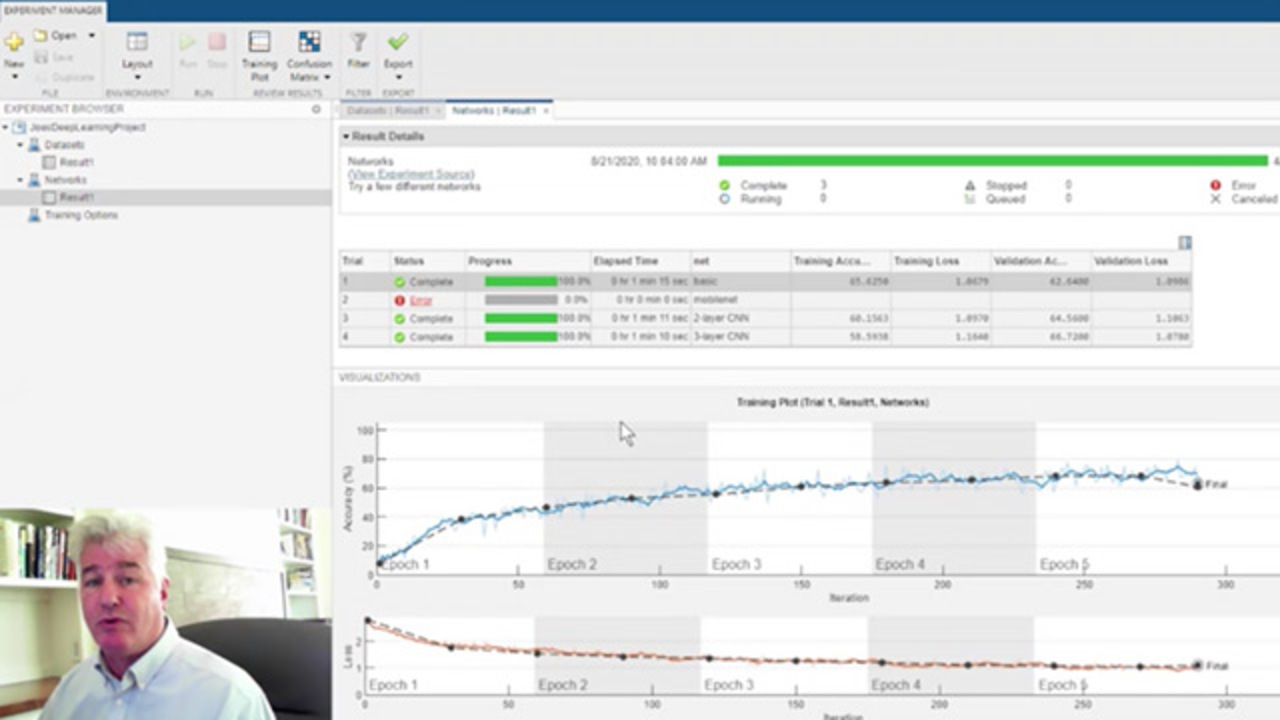
Task: Collapse the Result Details section
Action: (346, 136)
